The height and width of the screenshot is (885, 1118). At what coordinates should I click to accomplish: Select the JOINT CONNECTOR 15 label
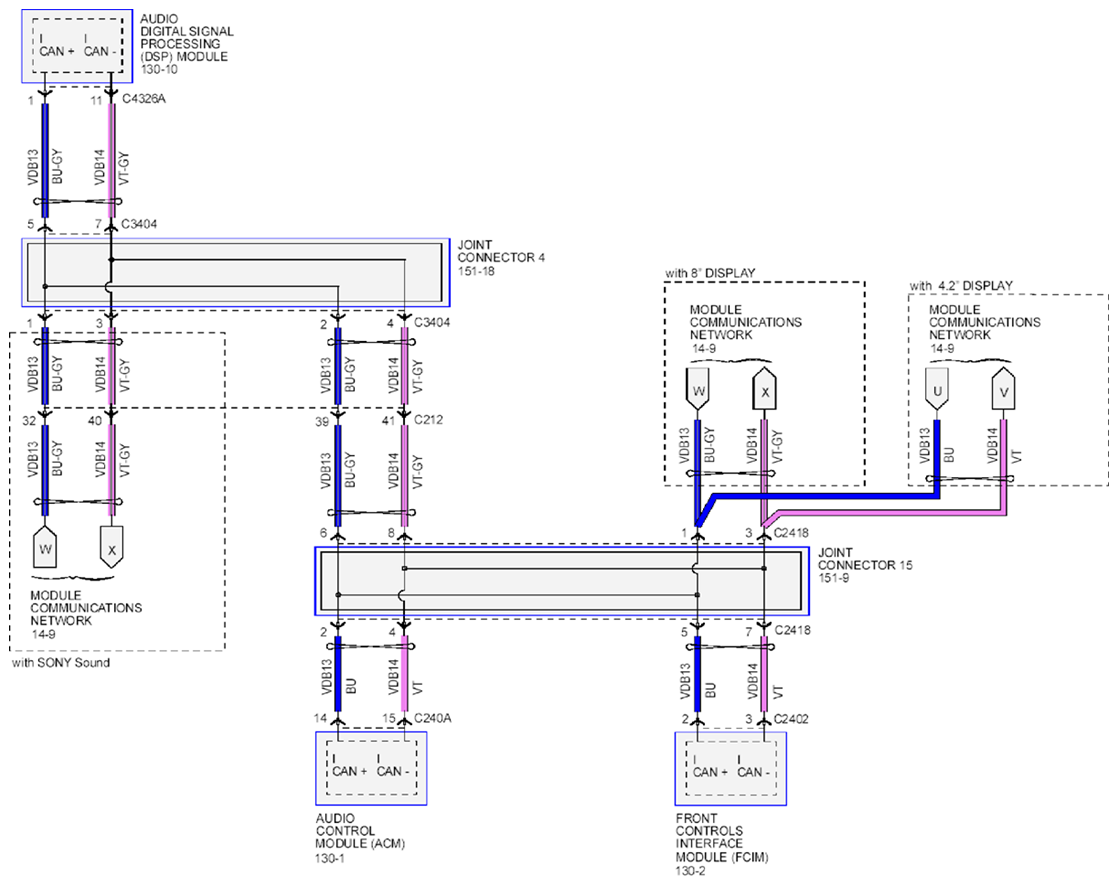click(x=865, y=559)
